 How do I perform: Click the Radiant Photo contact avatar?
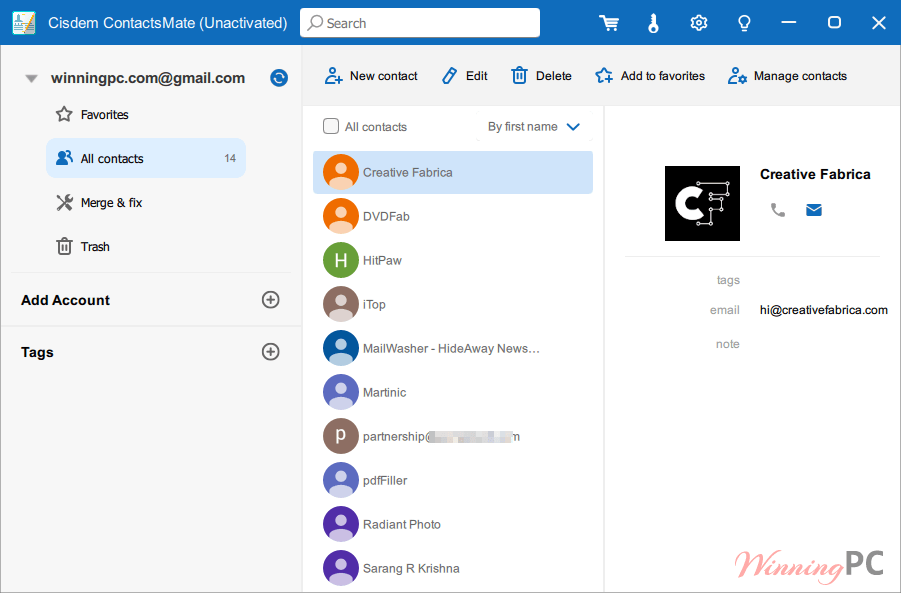(341, 524)
